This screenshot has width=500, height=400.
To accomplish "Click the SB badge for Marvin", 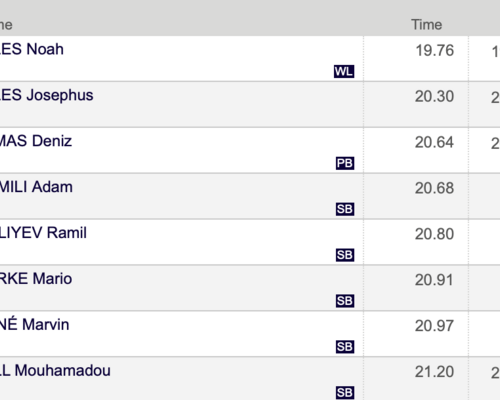I will coord(345,347).
